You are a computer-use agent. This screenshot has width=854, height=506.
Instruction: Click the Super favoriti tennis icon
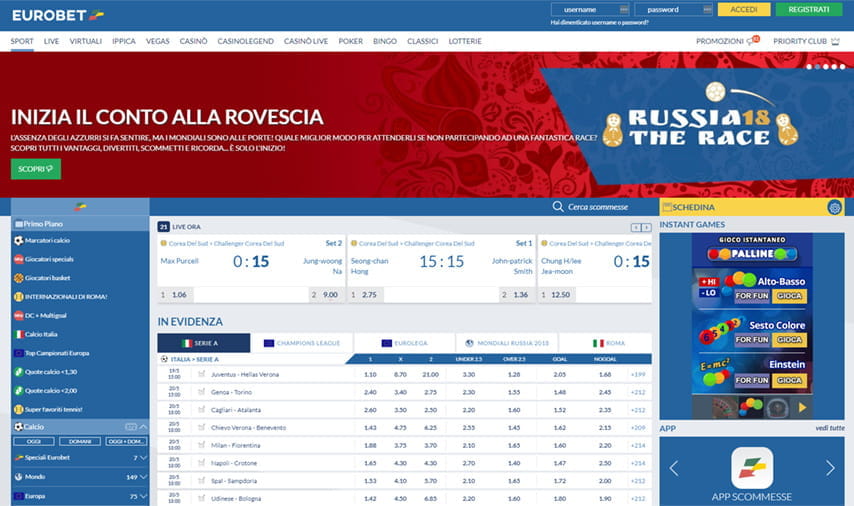(19, 410)
